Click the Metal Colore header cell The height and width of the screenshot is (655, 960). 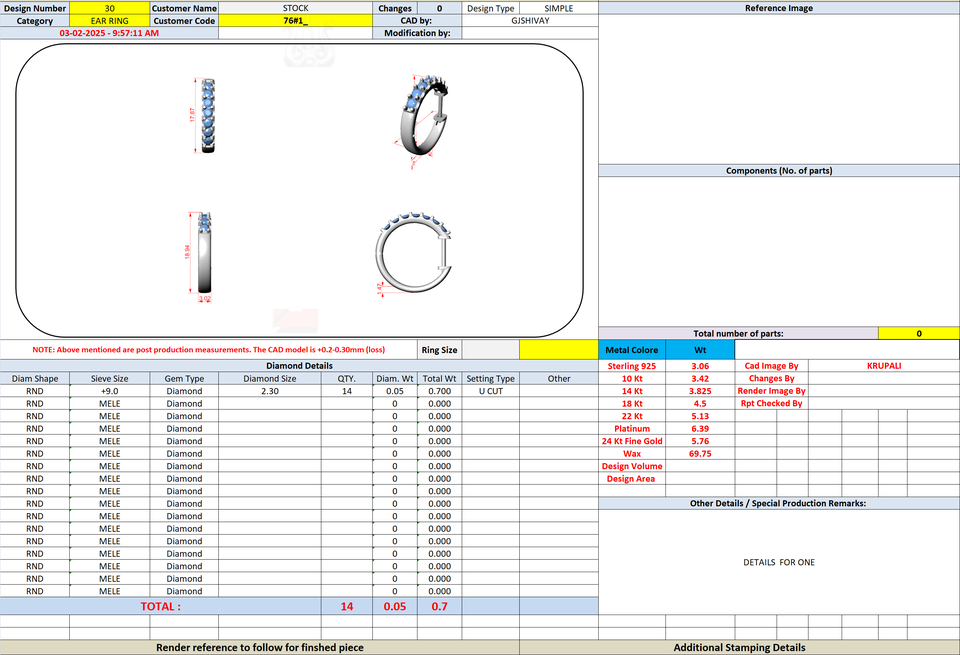coord(632,350)
